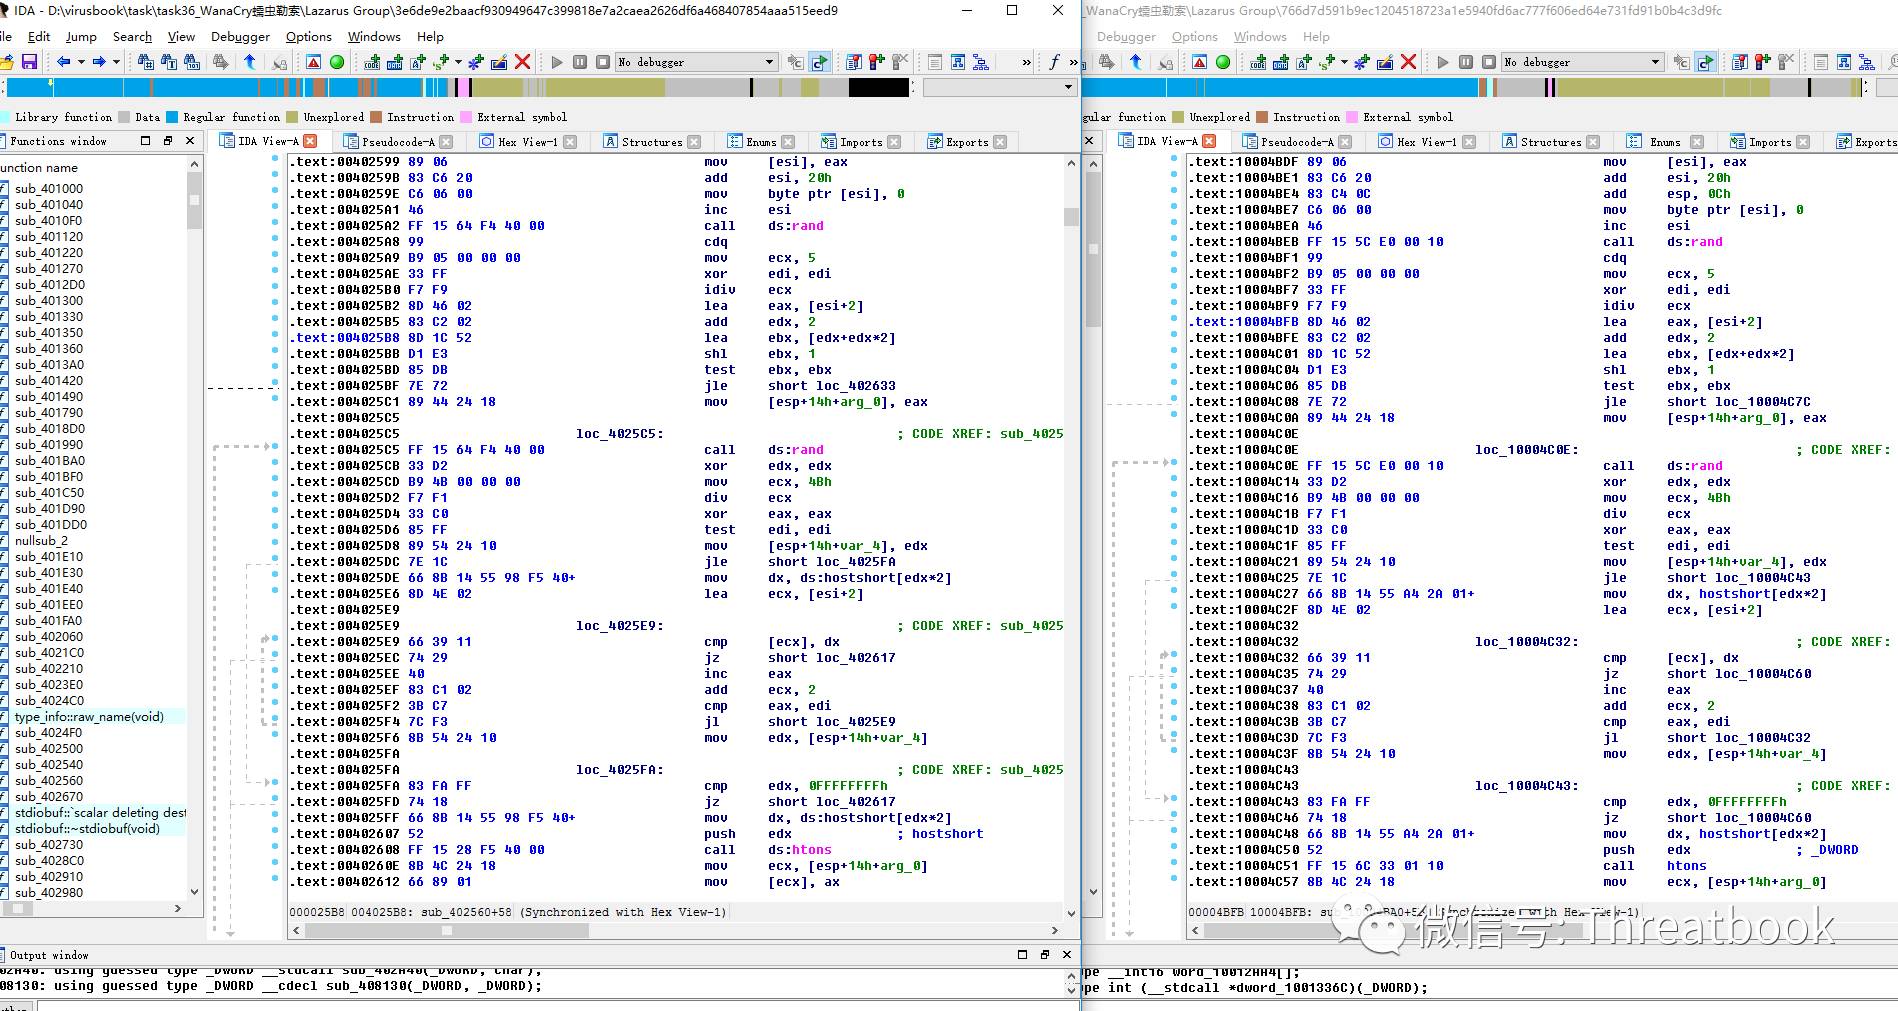
Task: Expand the forward arrow history dropdown, left window
Action: tap(116, 62)
